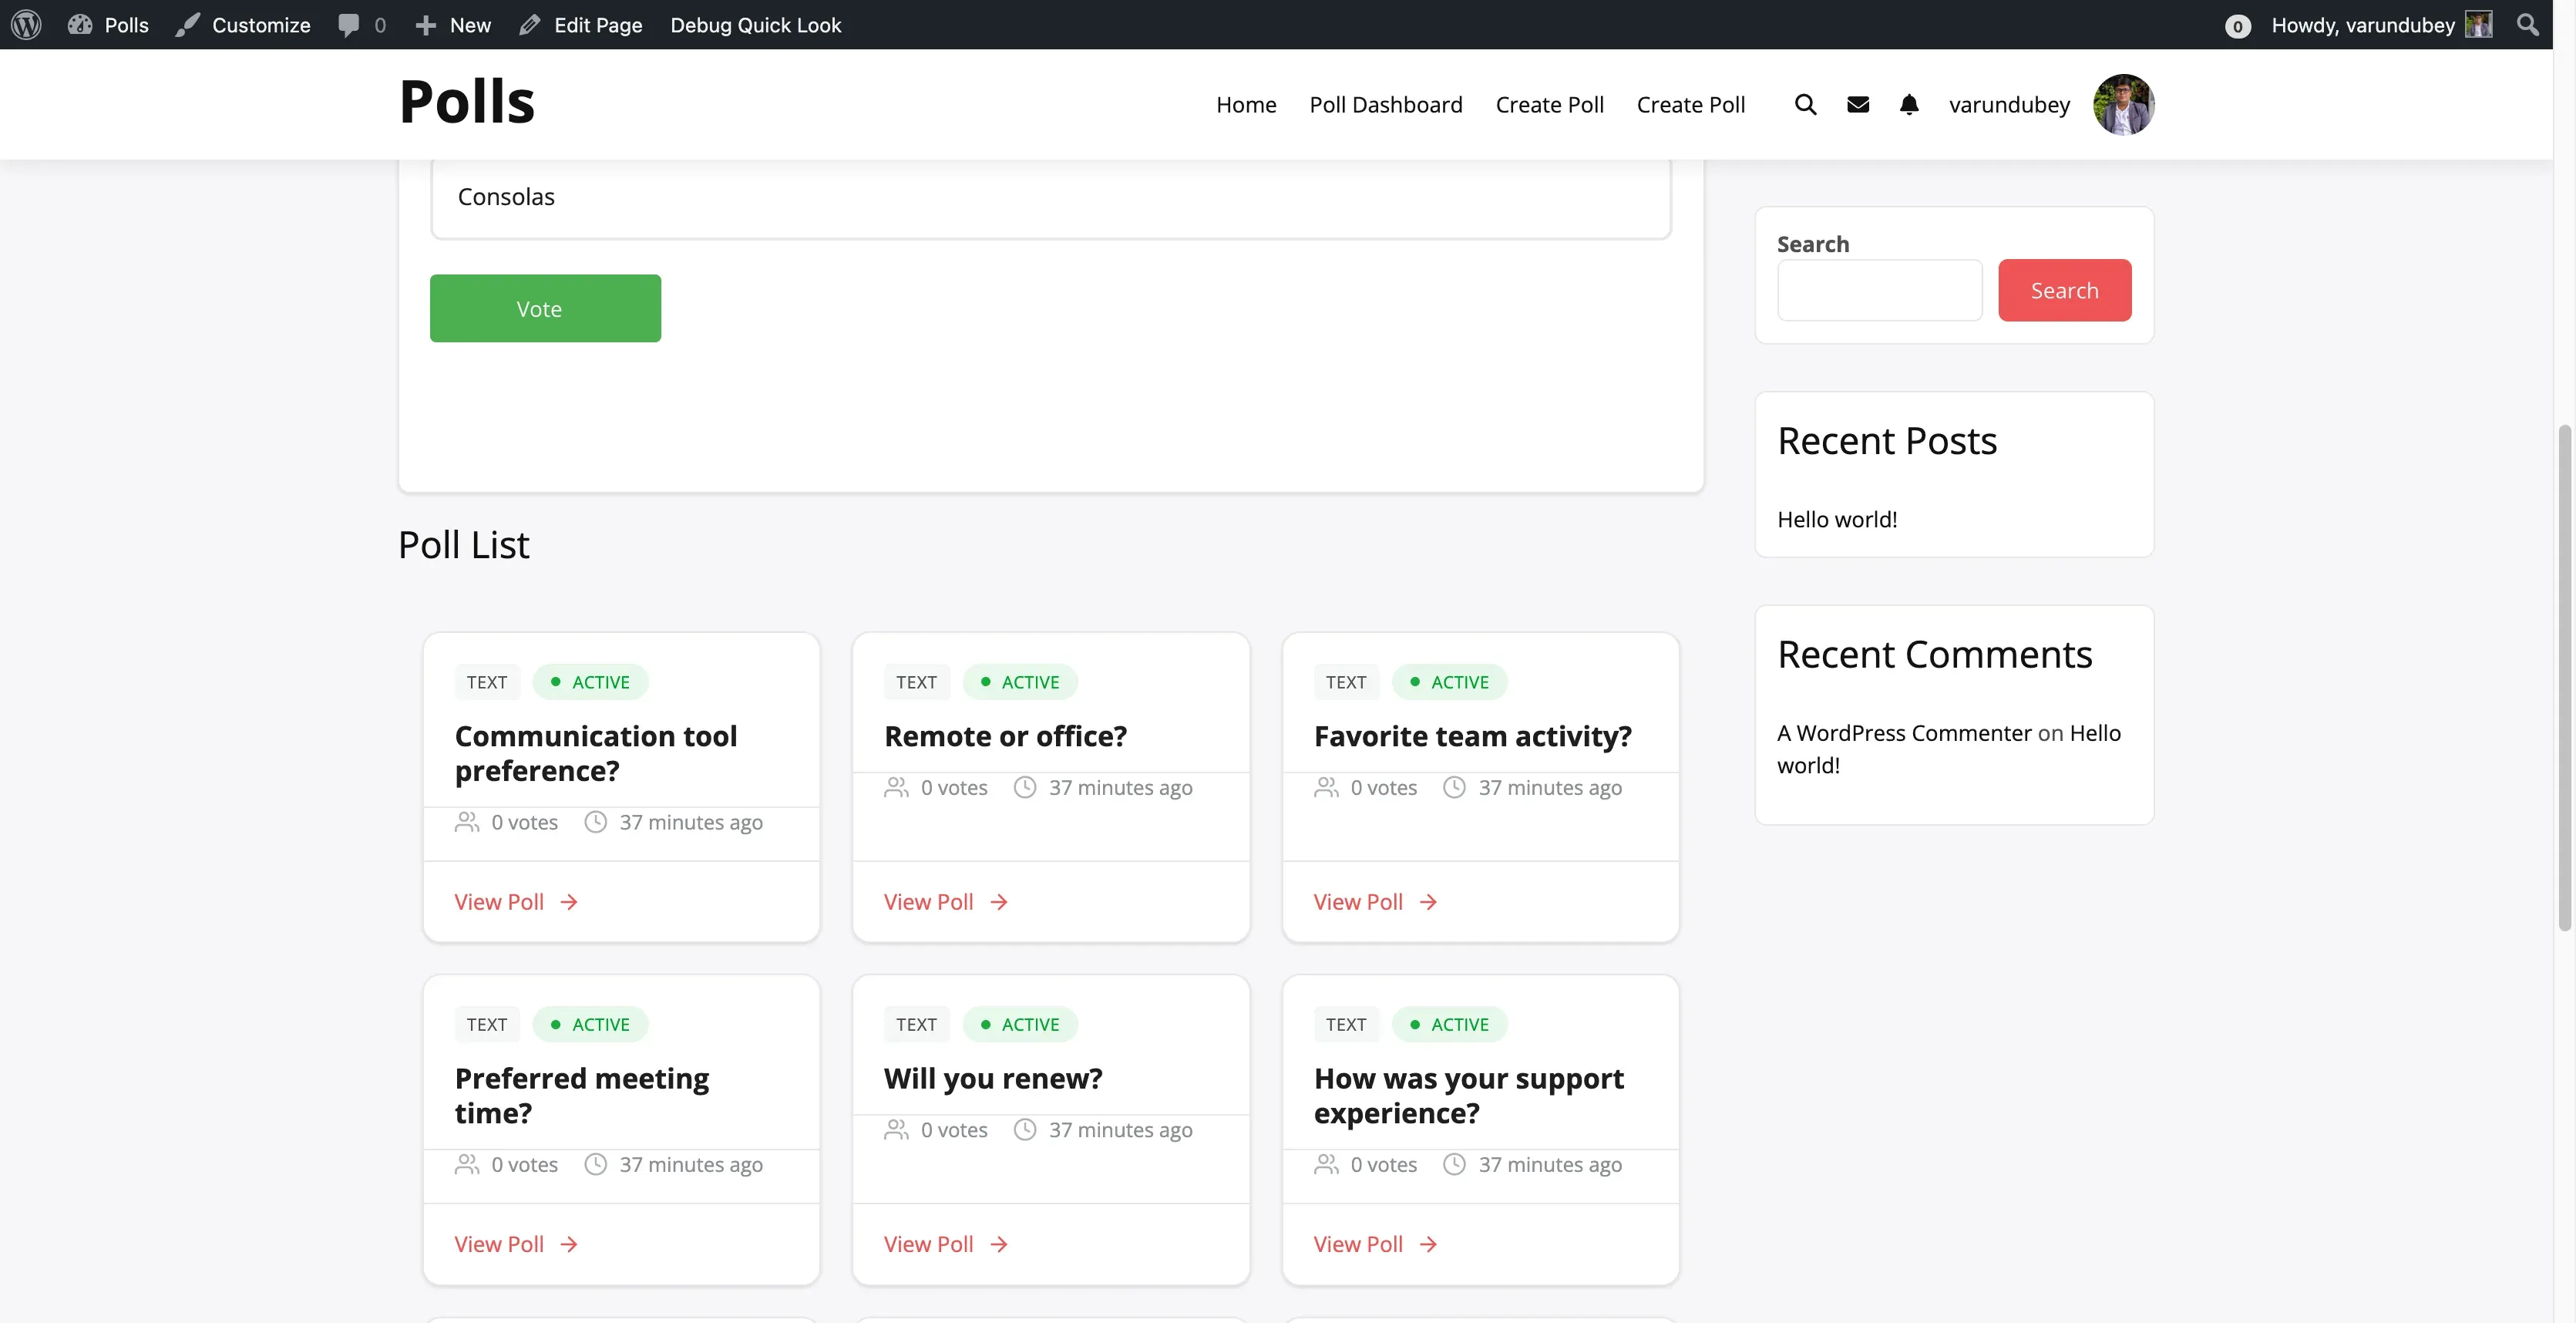Click the Poll List heading
Screen dimensions: 2576x1323
click(464, 544)
